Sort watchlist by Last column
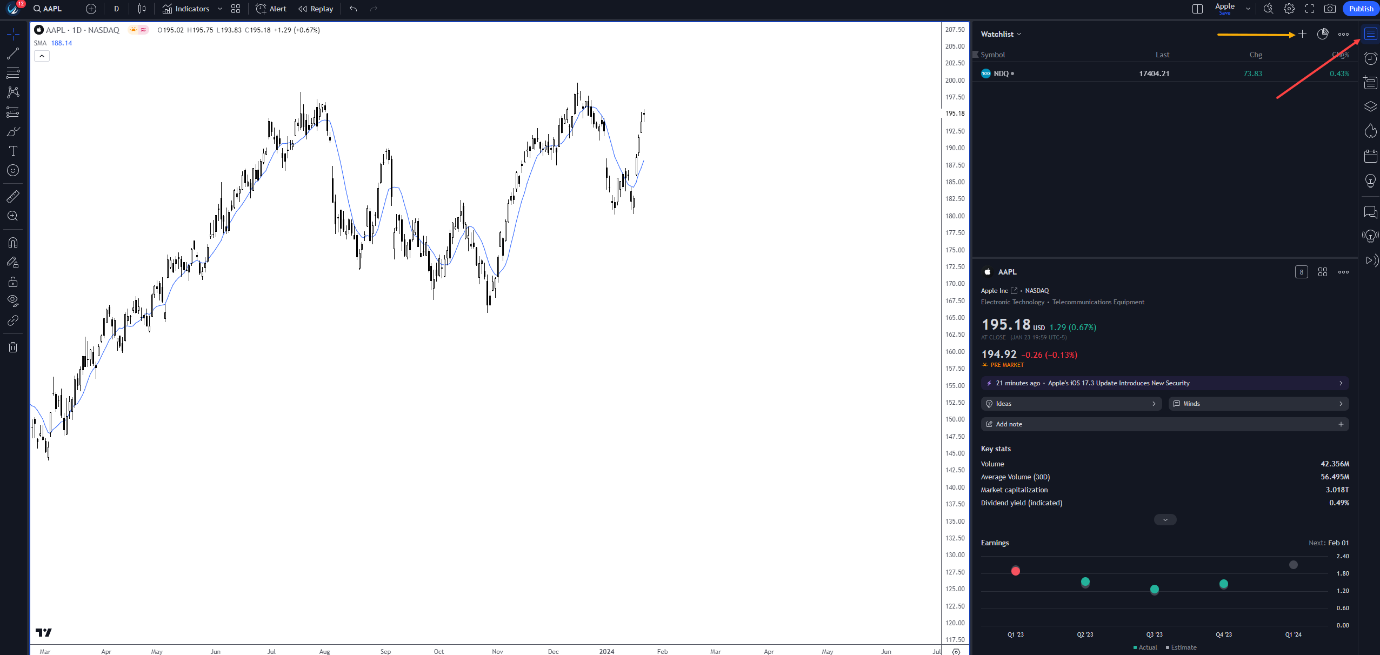Image resolution: width=1380 pixels, height=655 pixels. [x=1162, y=54]
